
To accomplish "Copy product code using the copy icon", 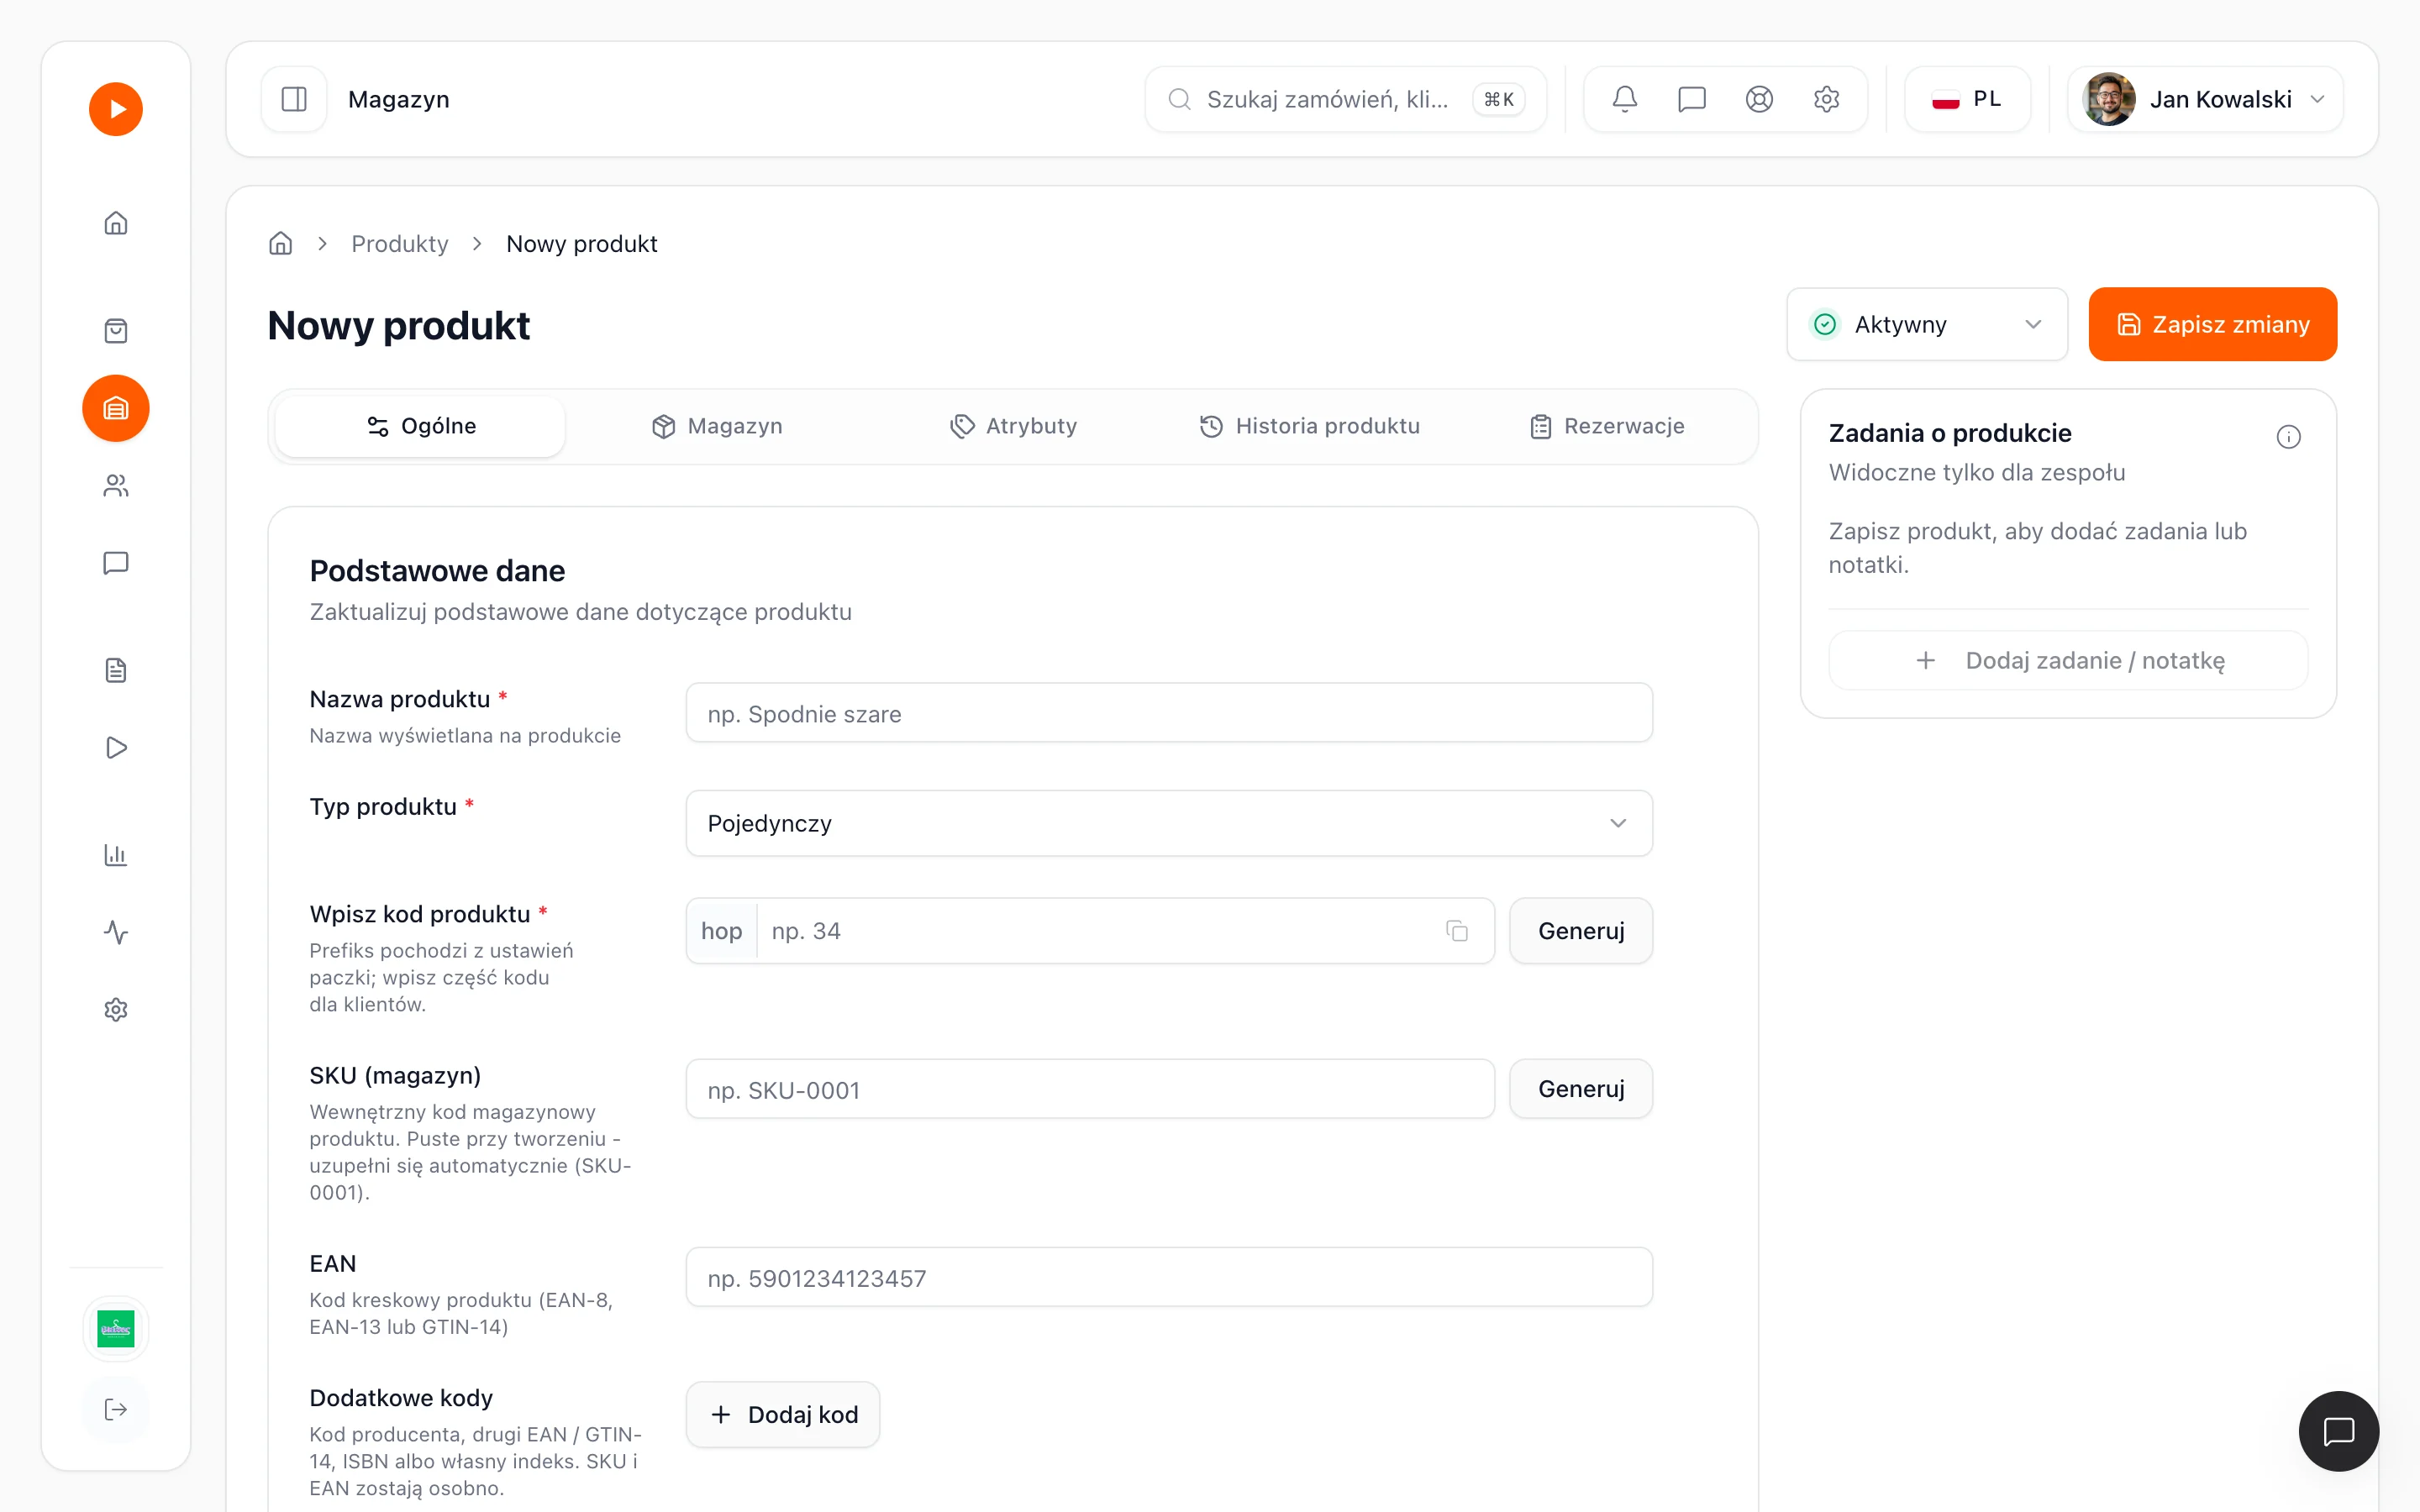I will tap(1457, 931).
